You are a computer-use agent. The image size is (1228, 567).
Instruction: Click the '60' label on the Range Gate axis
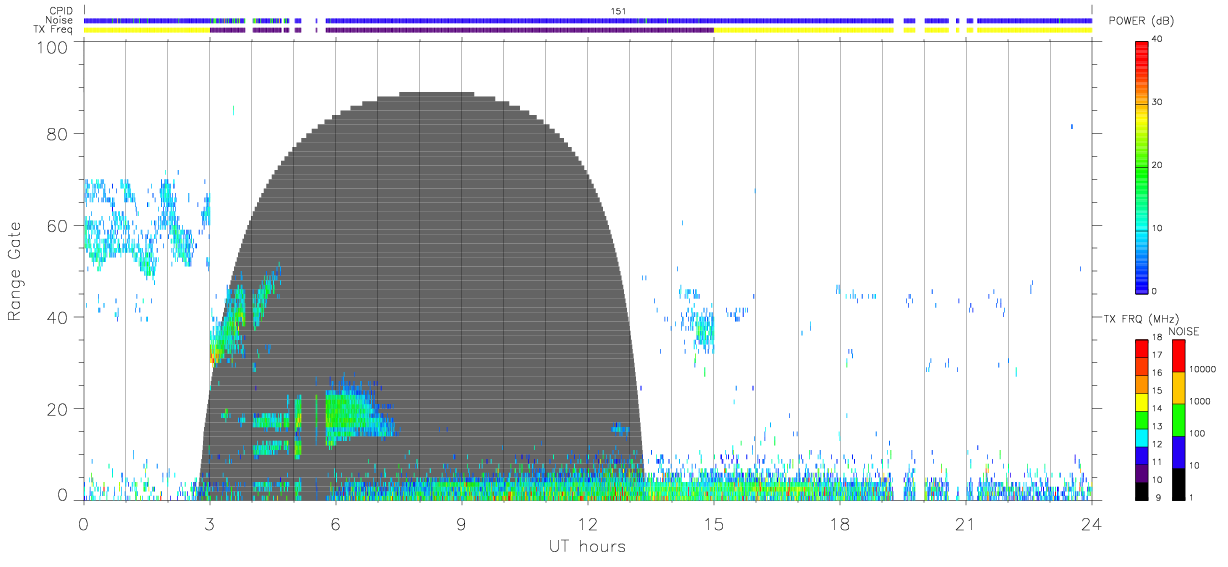point(57,226)
